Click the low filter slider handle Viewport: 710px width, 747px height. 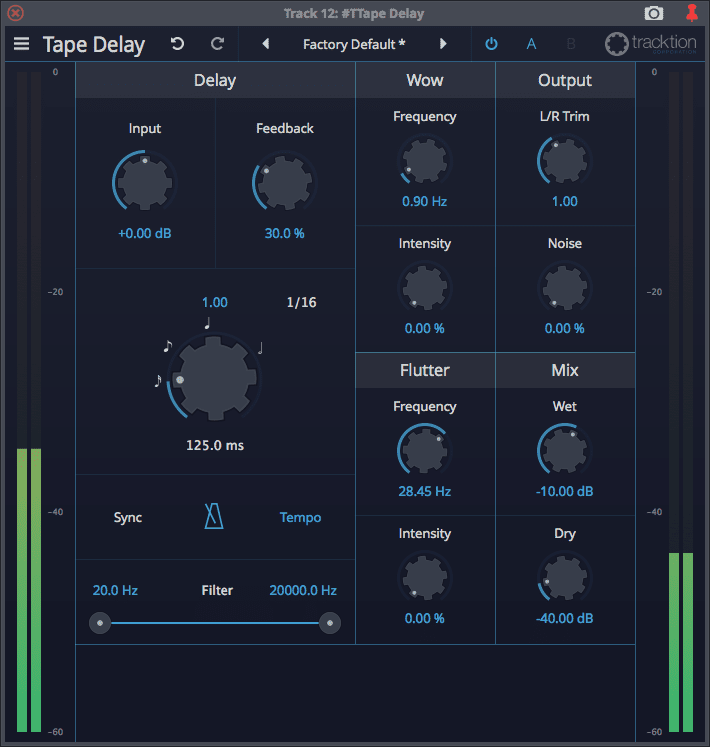tap(100, 623)
